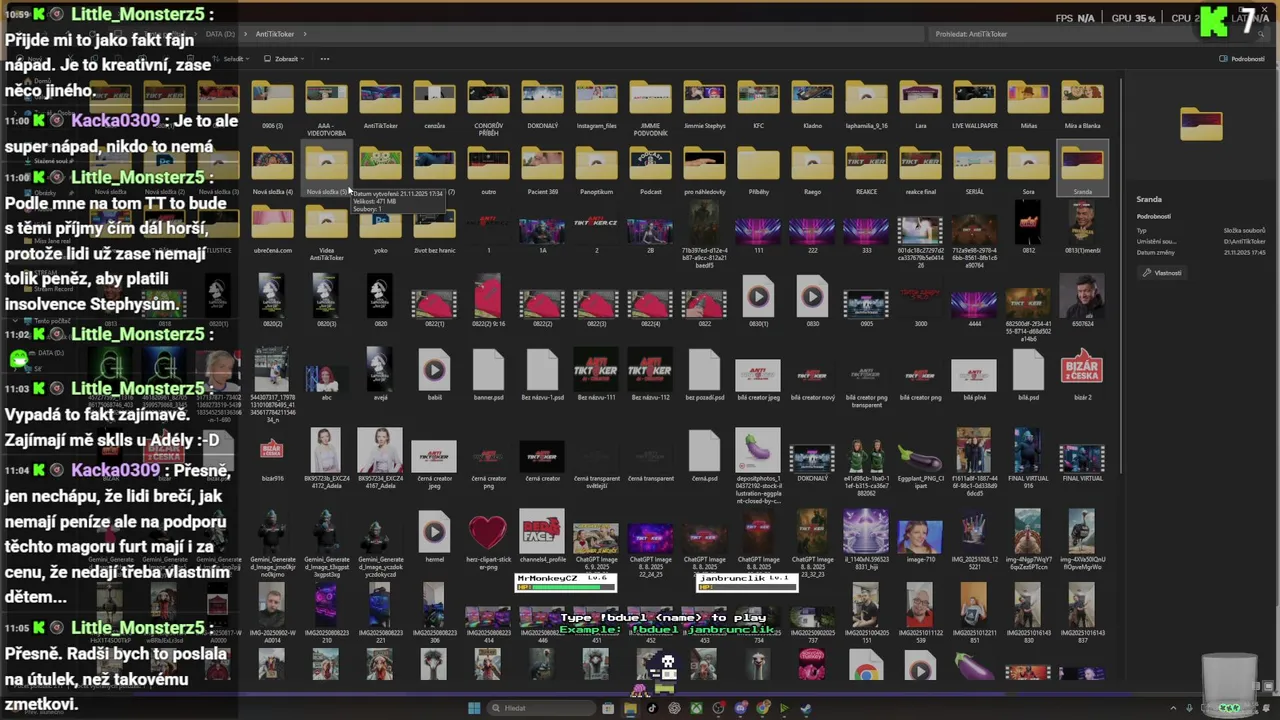This screenshot has width=1280, height=720.
Task: Select the image-710 thumbnail
Action: [920, 538]
